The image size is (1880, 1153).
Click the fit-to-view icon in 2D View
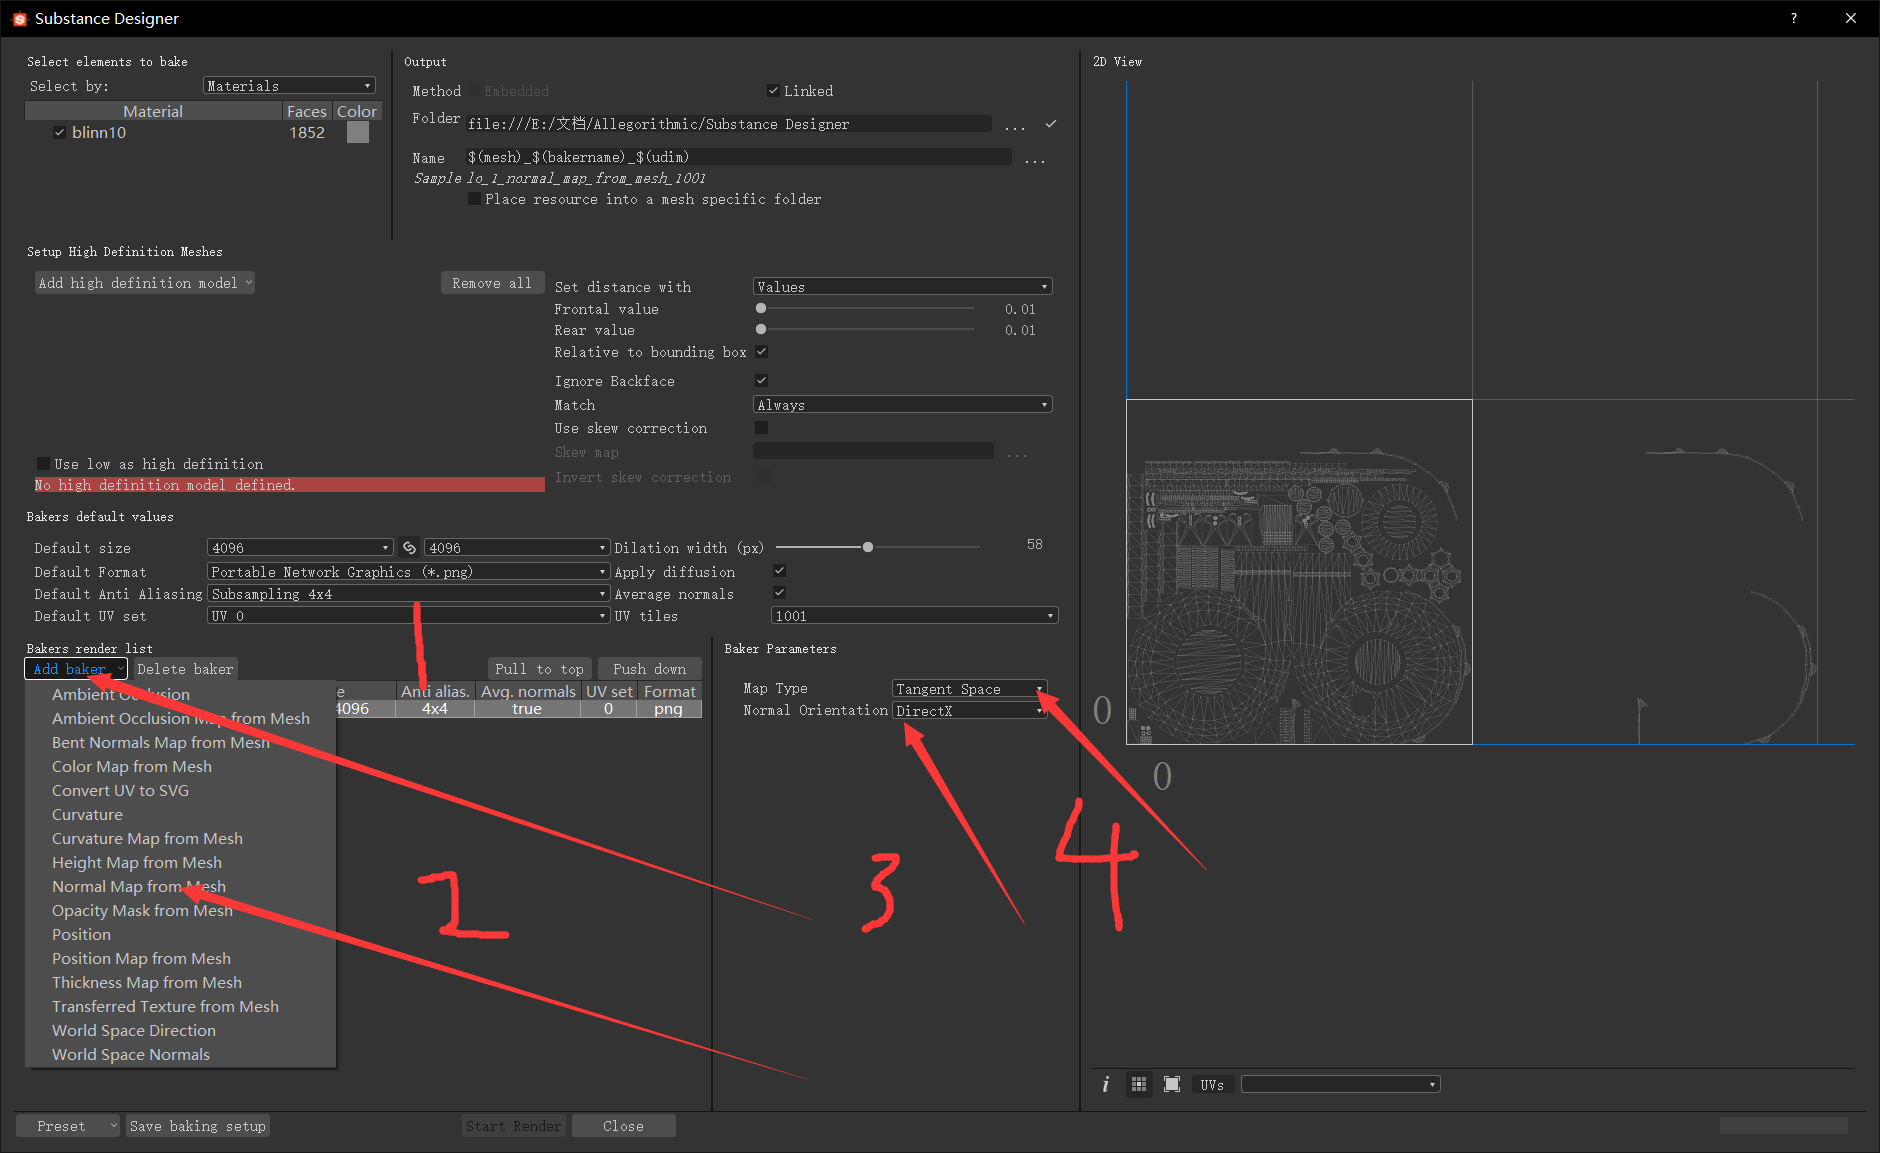click(x=1171, y=1084)
